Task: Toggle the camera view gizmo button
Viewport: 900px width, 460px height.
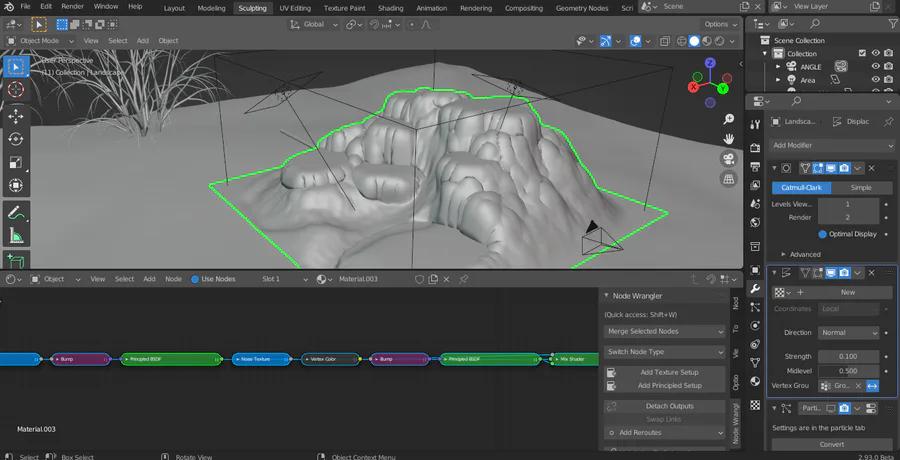Action: (x=728, y=159)
